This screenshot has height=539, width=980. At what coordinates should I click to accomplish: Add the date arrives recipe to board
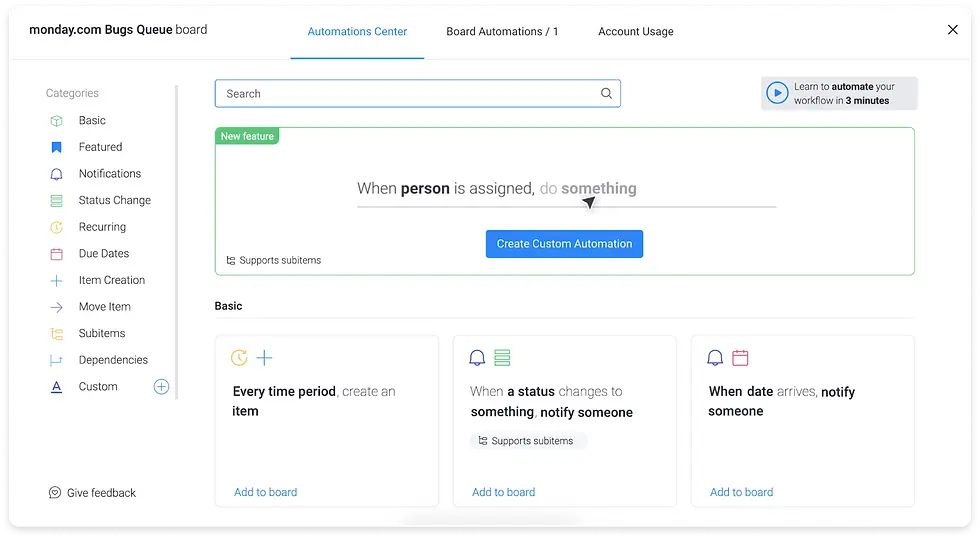pyautogui.click(x=741, y=492)
